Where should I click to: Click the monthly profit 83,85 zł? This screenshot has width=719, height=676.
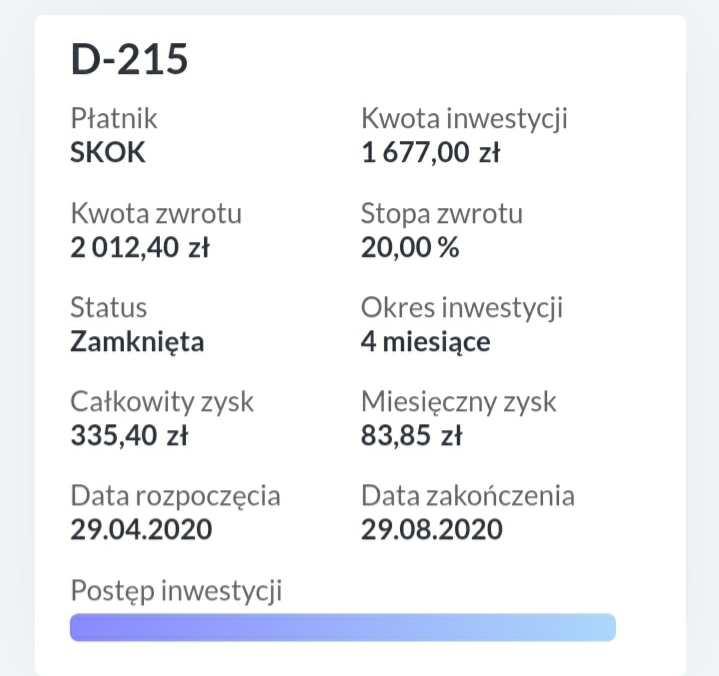(411, 436)
